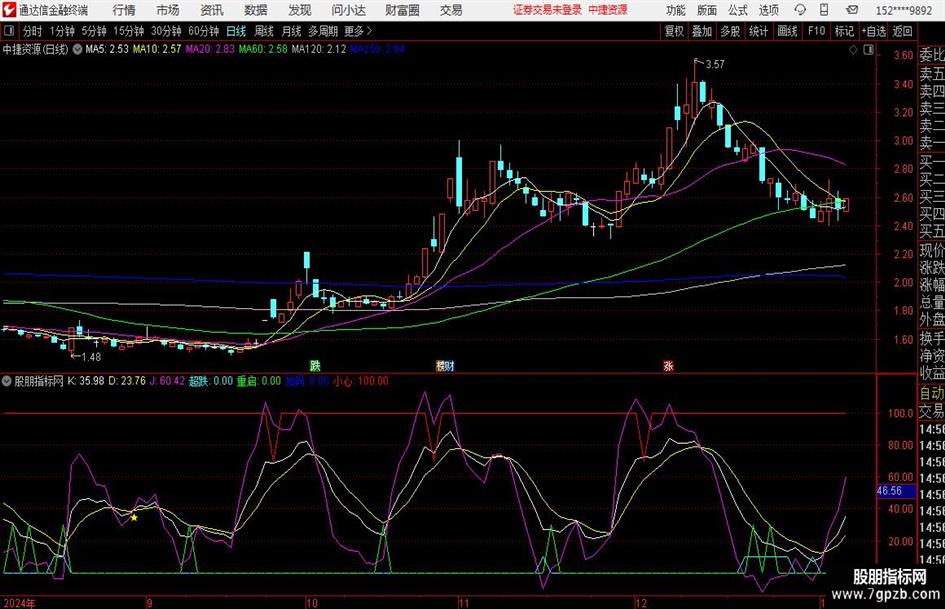Switch to the 60分钟 period tab
This screenshot has height=609, width=945.
click(x=203, y=31)
